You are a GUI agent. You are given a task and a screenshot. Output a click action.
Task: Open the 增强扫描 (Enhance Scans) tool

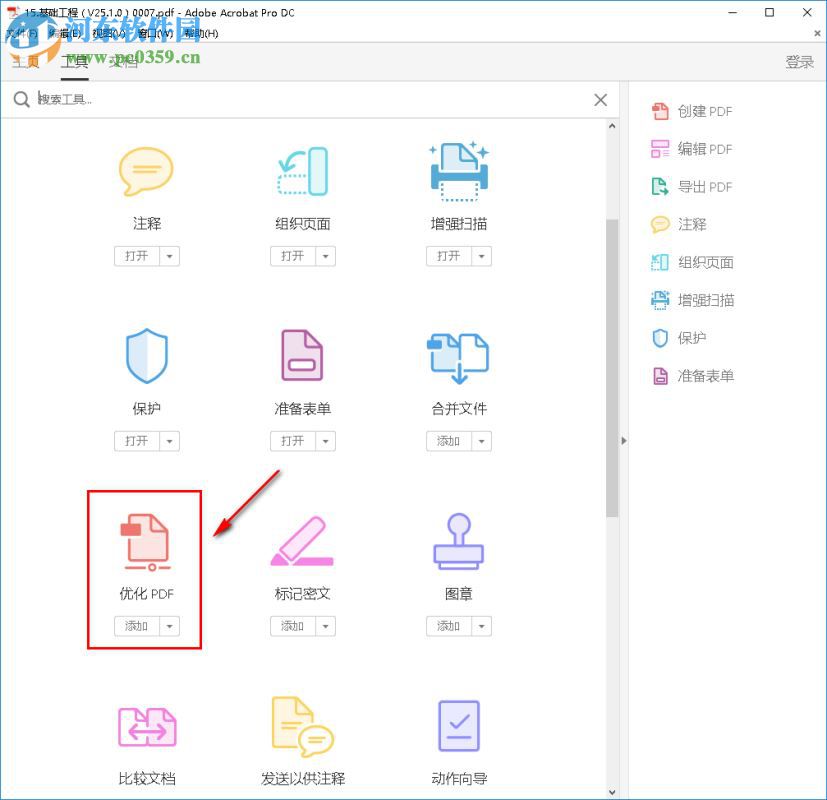click(458, 171)
